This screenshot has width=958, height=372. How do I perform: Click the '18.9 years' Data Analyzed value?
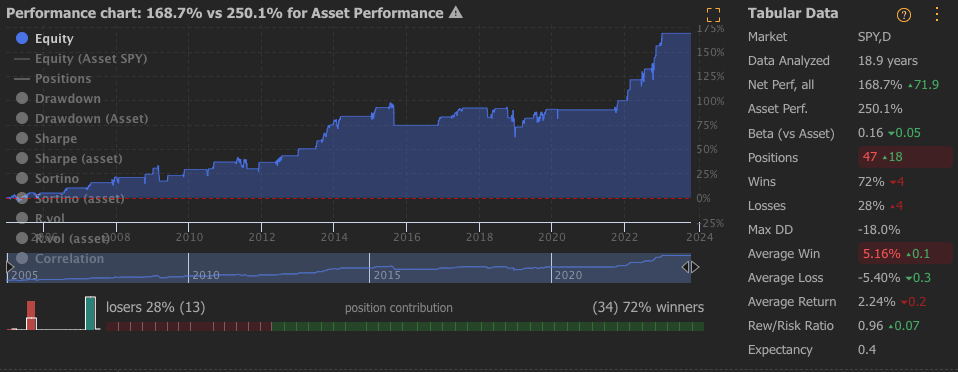[x=888, y=61]
